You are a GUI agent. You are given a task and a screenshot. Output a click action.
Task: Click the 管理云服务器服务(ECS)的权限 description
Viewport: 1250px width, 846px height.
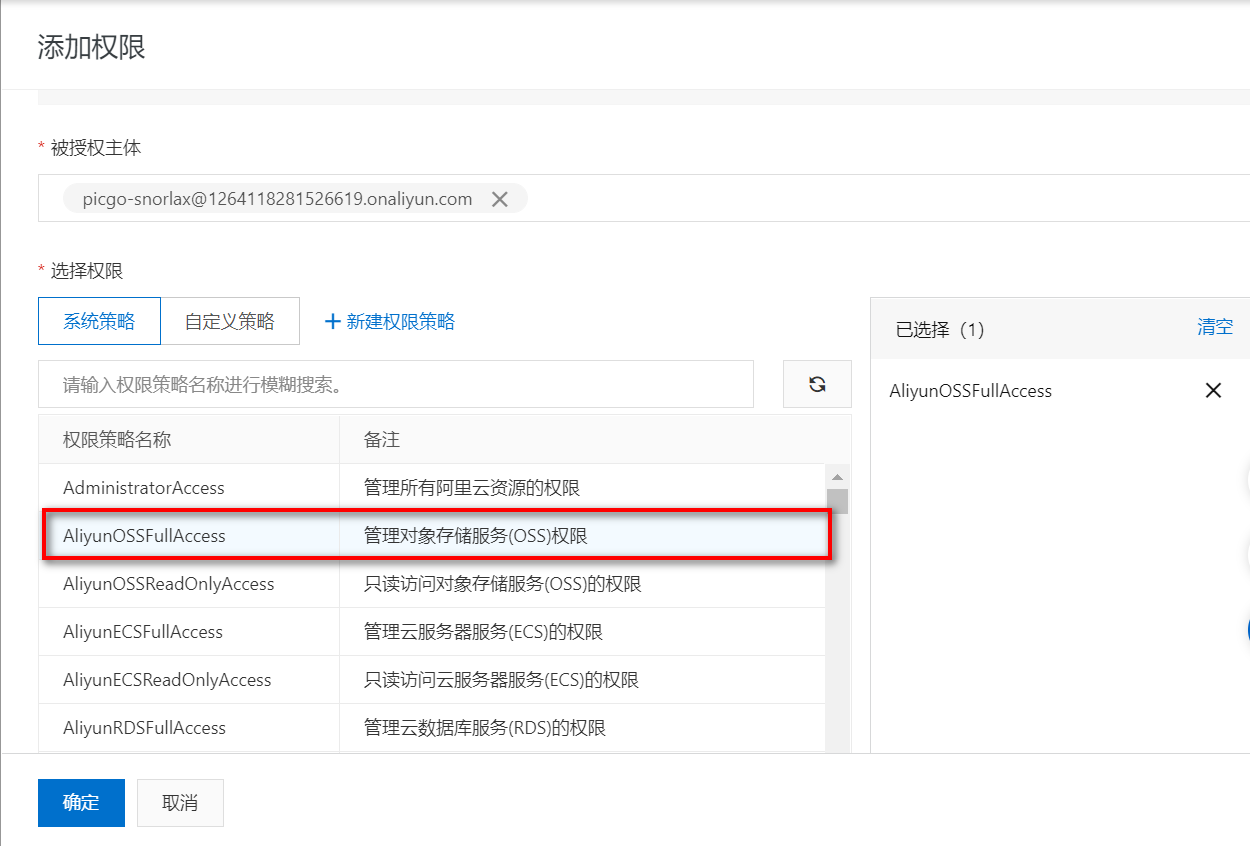tap(484, 632)
